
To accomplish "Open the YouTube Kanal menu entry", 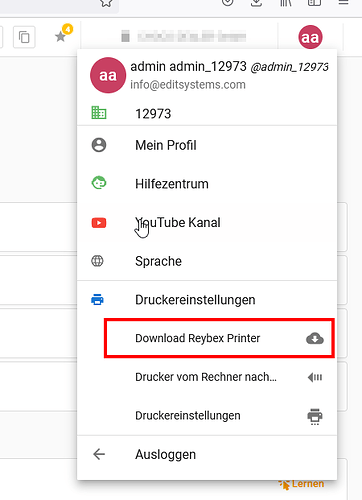I will [x=207, y=222].
